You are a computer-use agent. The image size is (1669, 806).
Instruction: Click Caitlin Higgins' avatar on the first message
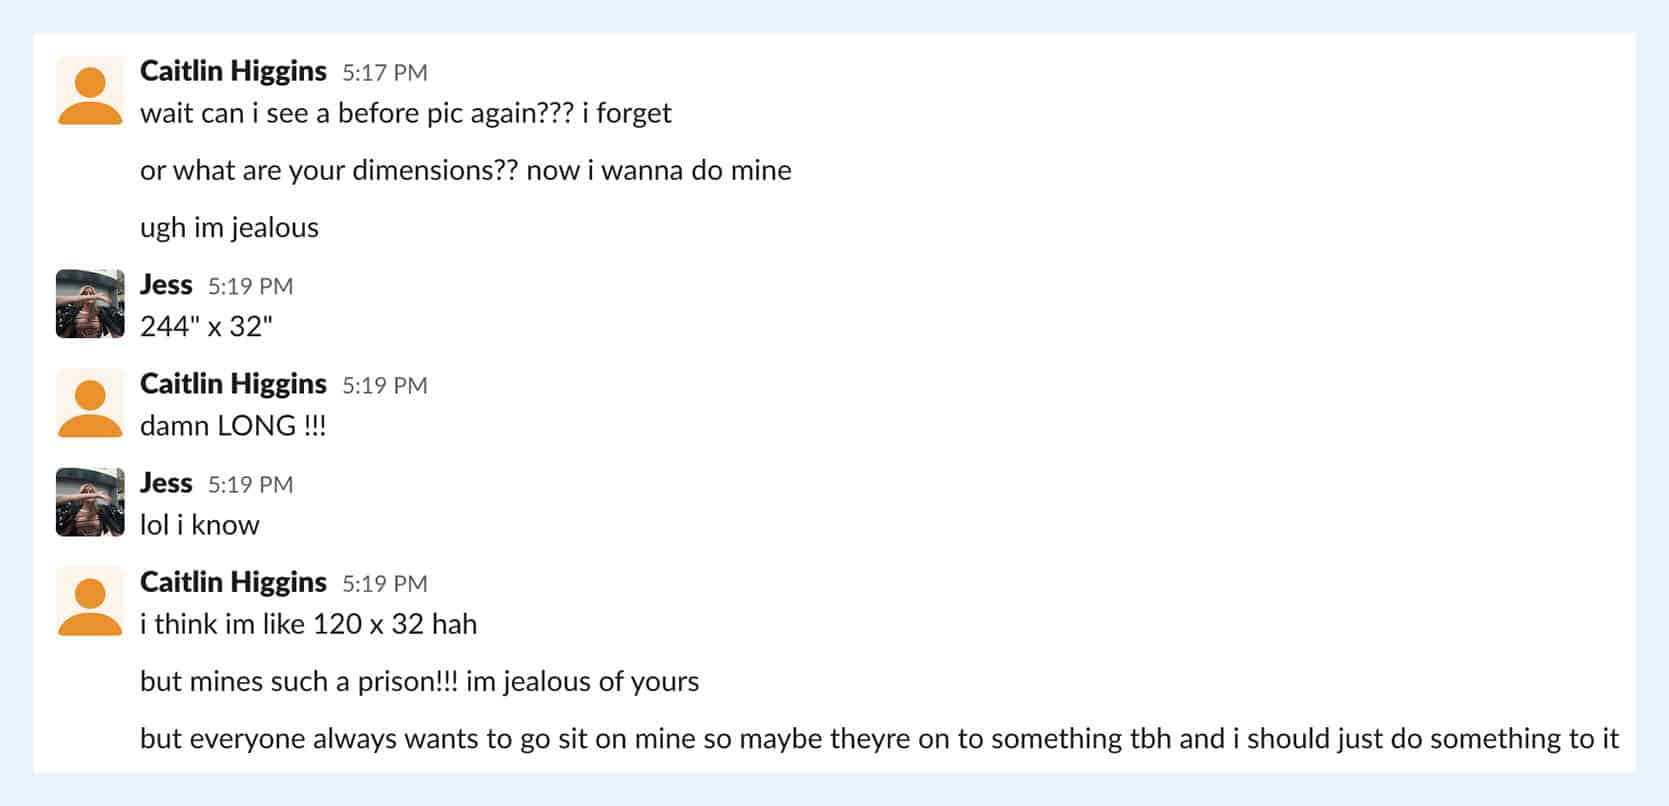(x=90, y=91)
